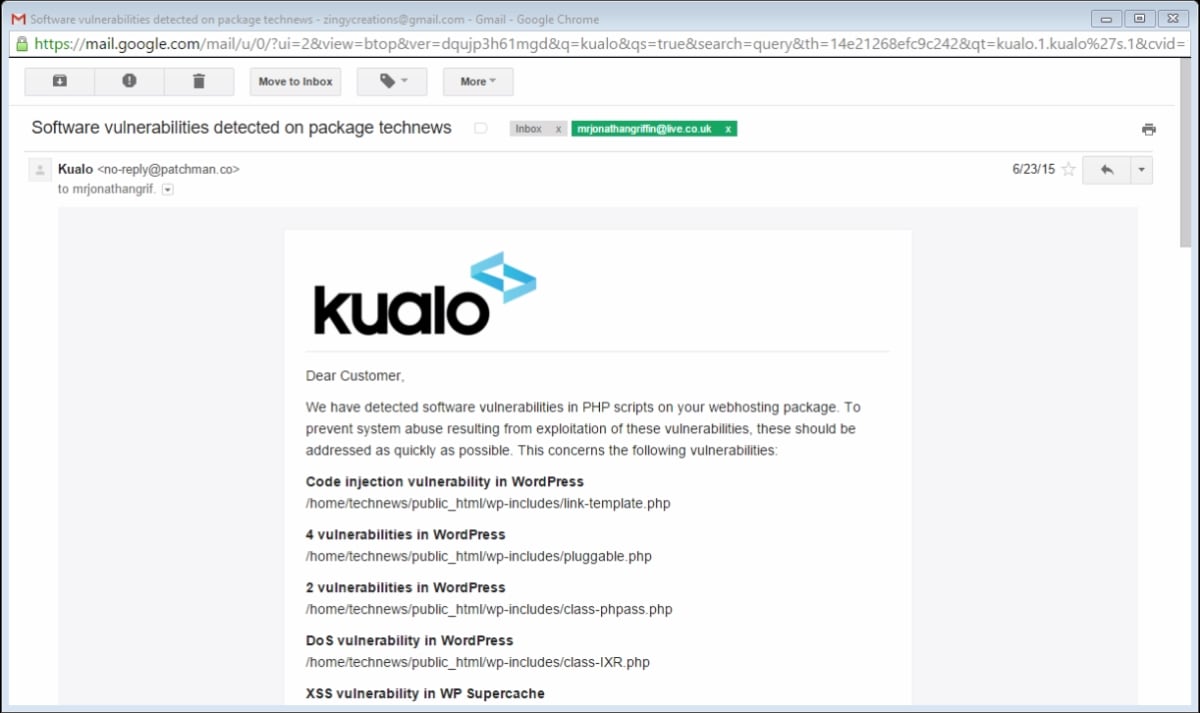Screen dimensions: 1200x713
Task: Click the link-template.php file path
Action: [x=488, y=503]
